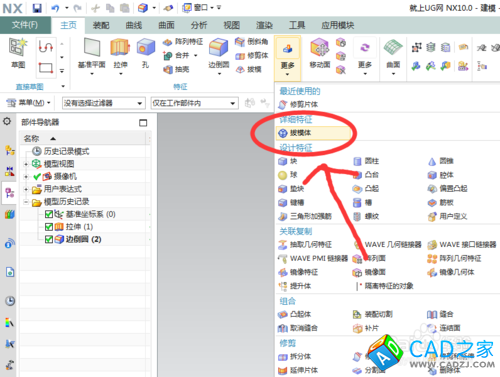Viewport: 500px width, 377px height.
Task: Click the 草图 sketch icon
Action: click(x=18, y=48)
